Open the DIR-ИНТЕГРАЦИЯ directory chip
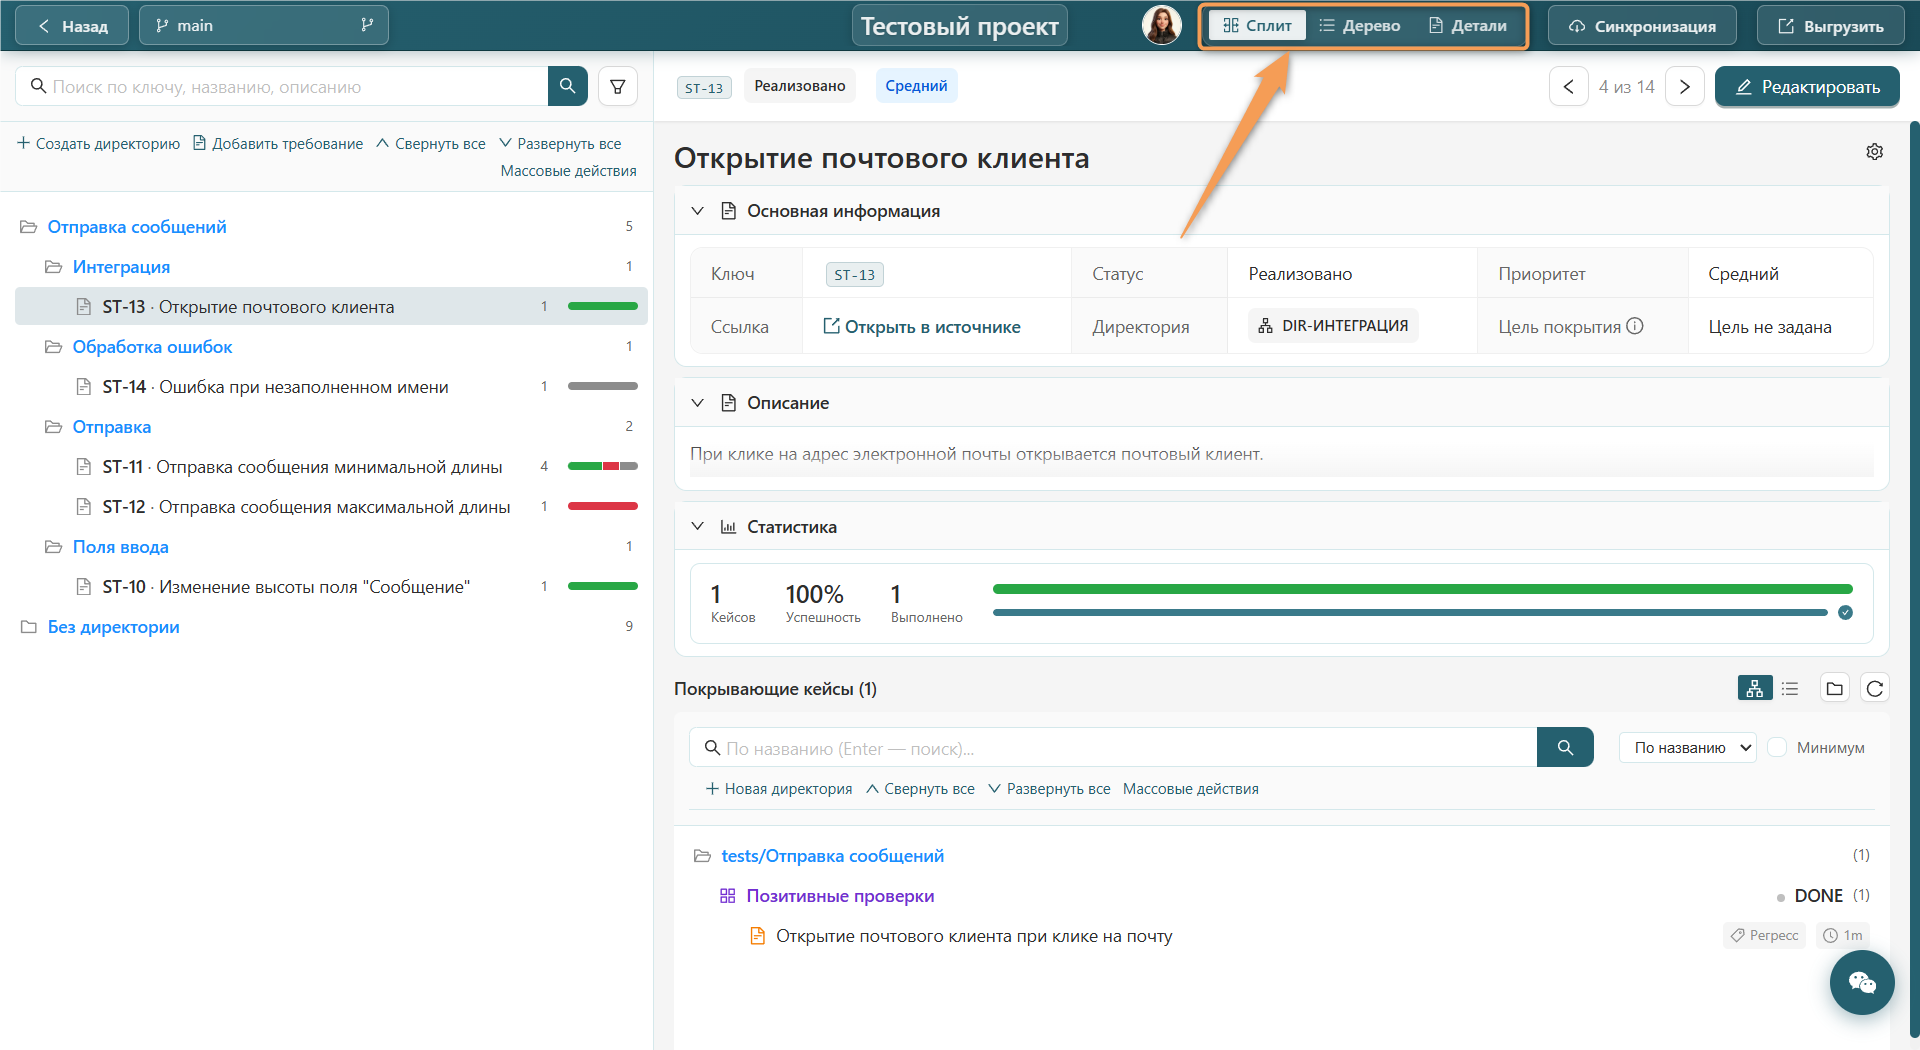 click(x=1332, y=326)
